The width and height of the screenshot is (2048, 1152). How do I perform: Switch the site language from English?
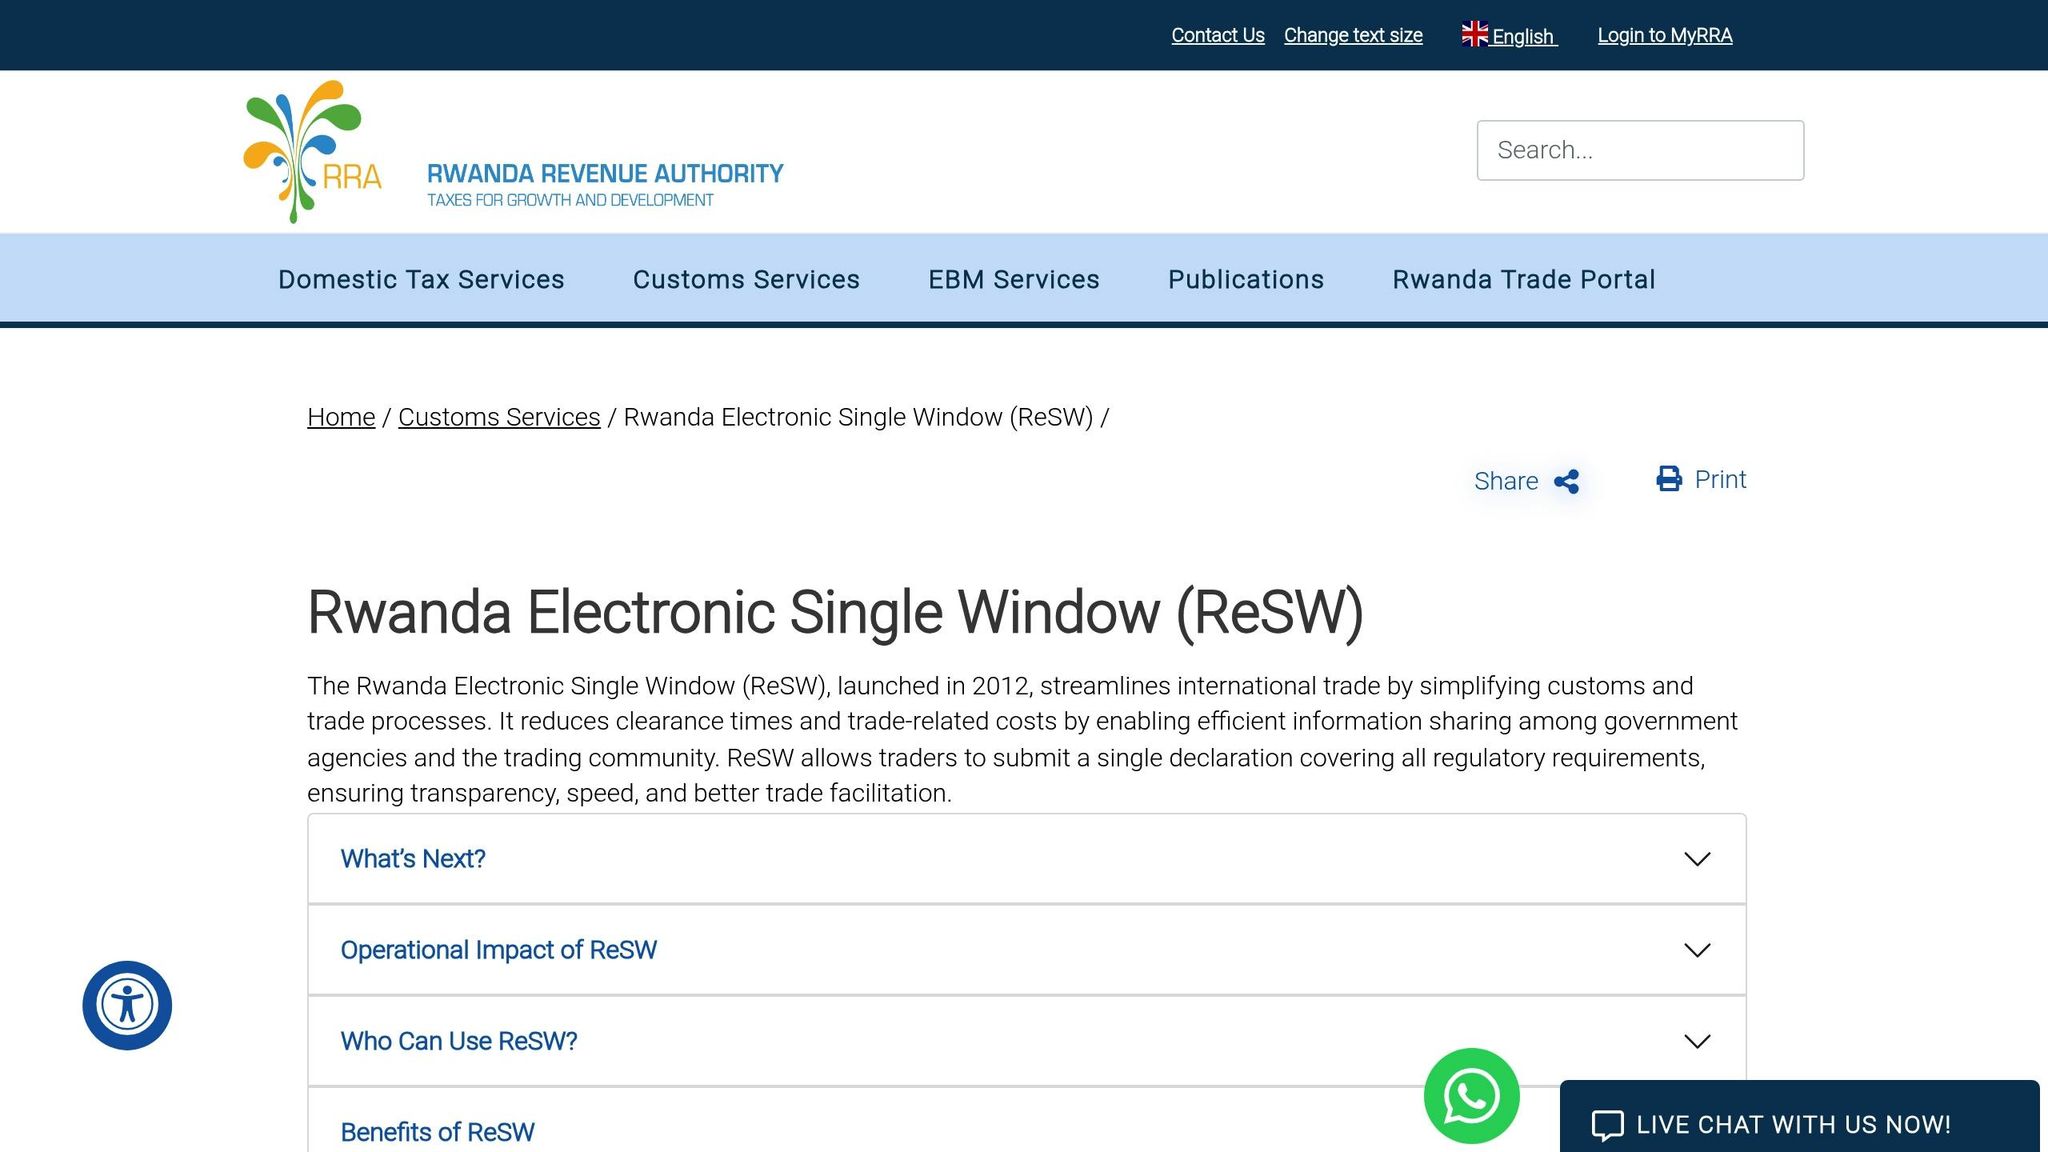[1521, 36]
